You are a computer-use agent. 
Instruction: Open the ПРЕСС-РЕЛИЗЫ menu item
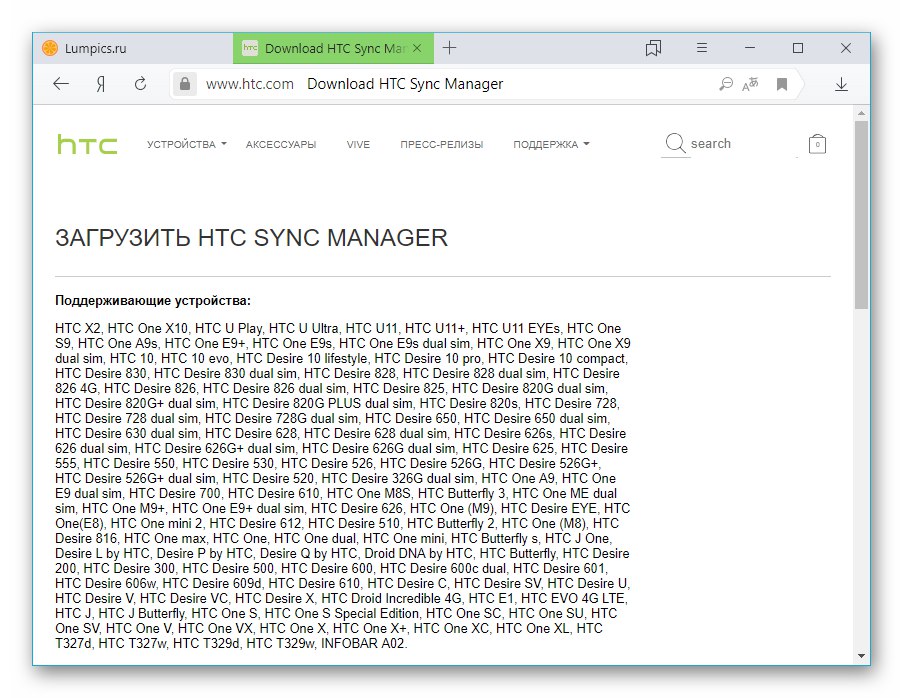(x=442, y=145)
